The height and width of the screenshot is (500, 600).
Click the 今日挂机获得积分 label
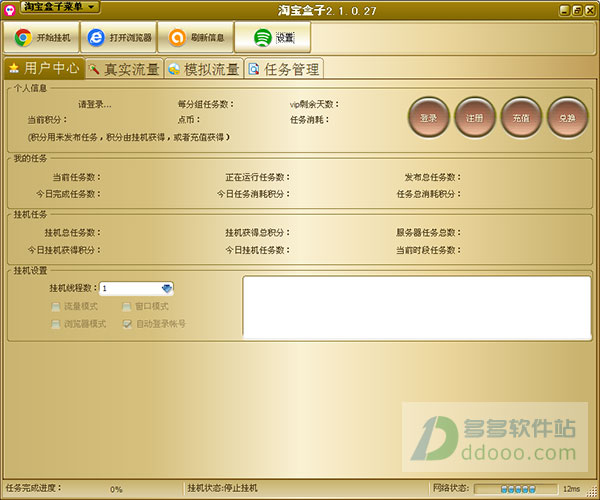[x=64, y=250]
